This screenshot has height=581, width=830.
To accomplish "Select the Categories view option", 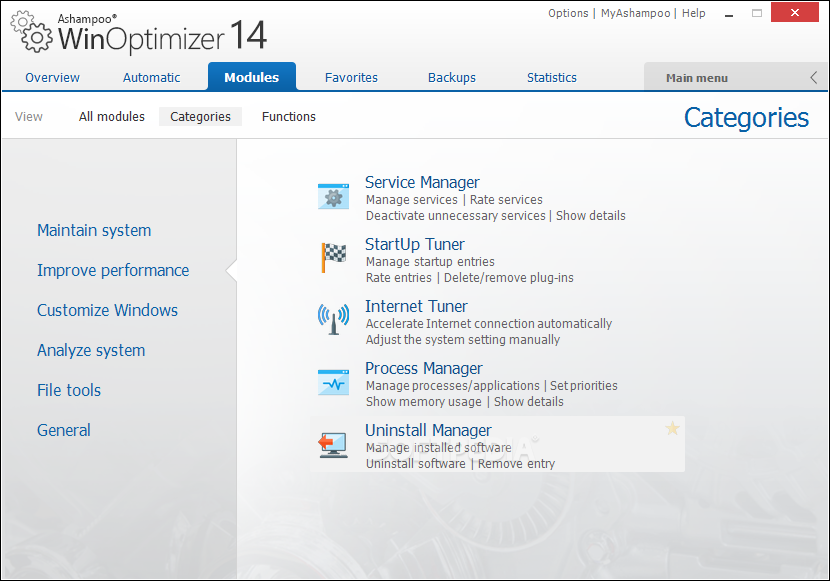I will (200, 116).
